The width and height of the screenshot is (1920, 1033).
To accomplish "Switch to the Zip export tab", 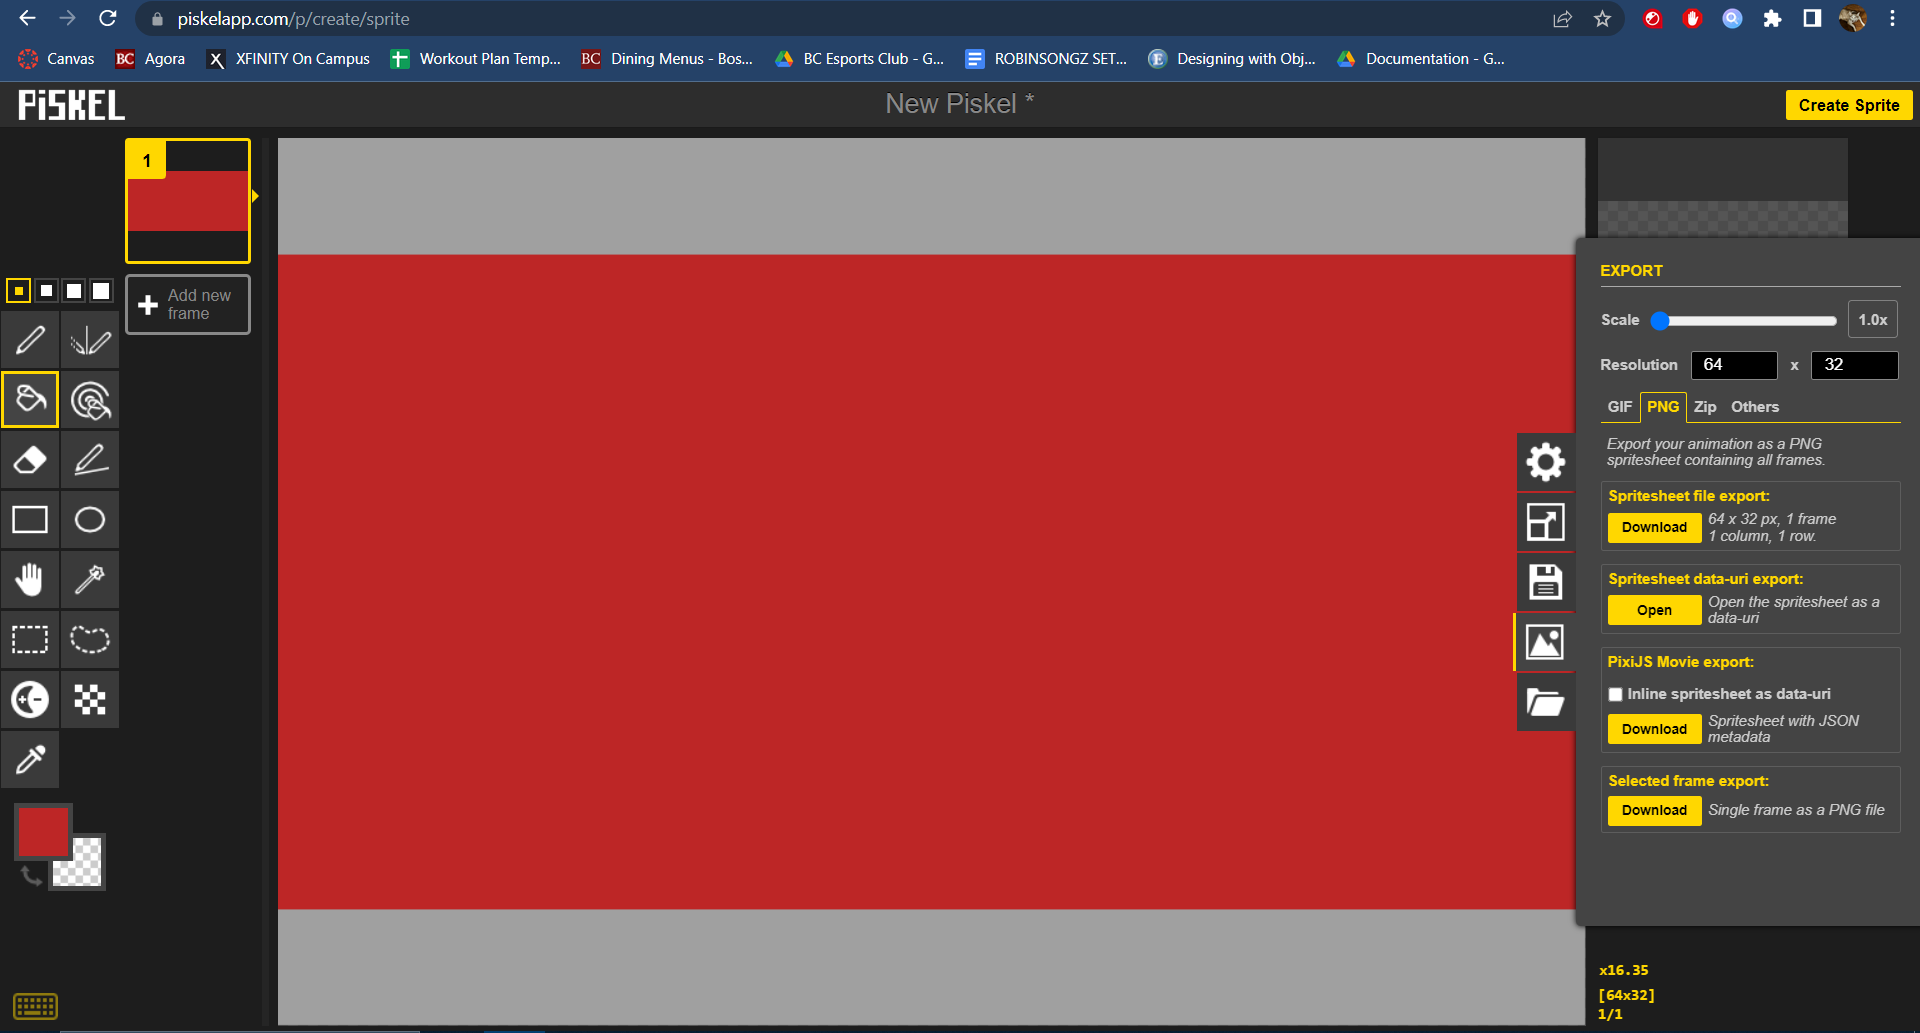I will pyautogui.click(x=1705, y=407).
